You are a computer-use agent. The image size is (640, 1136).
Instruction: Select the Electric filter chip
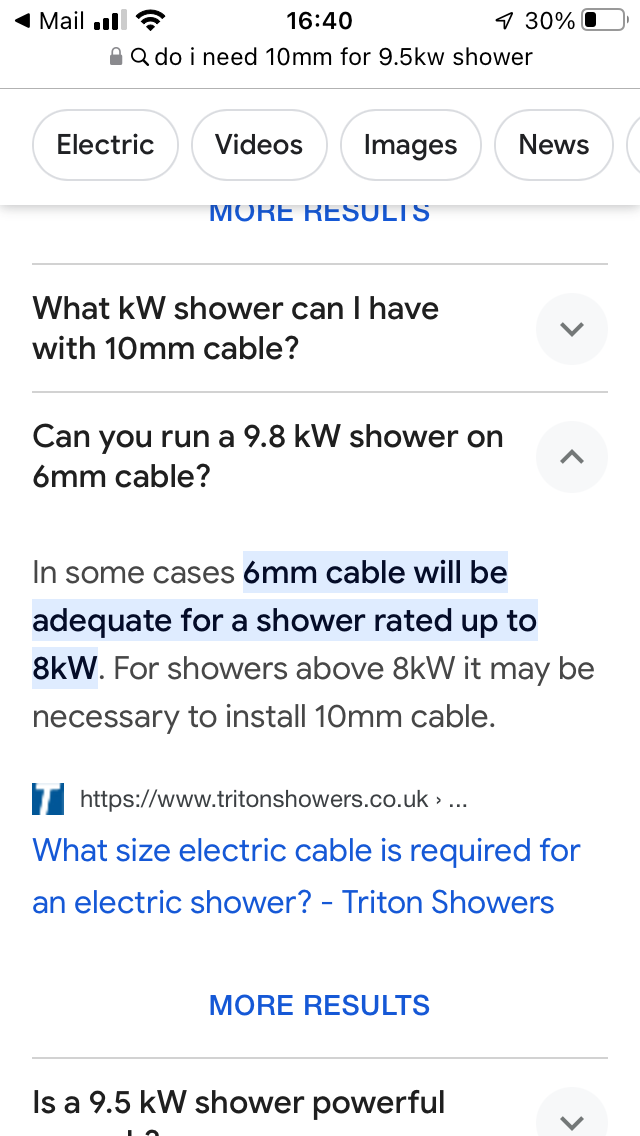tap(105, 145)
